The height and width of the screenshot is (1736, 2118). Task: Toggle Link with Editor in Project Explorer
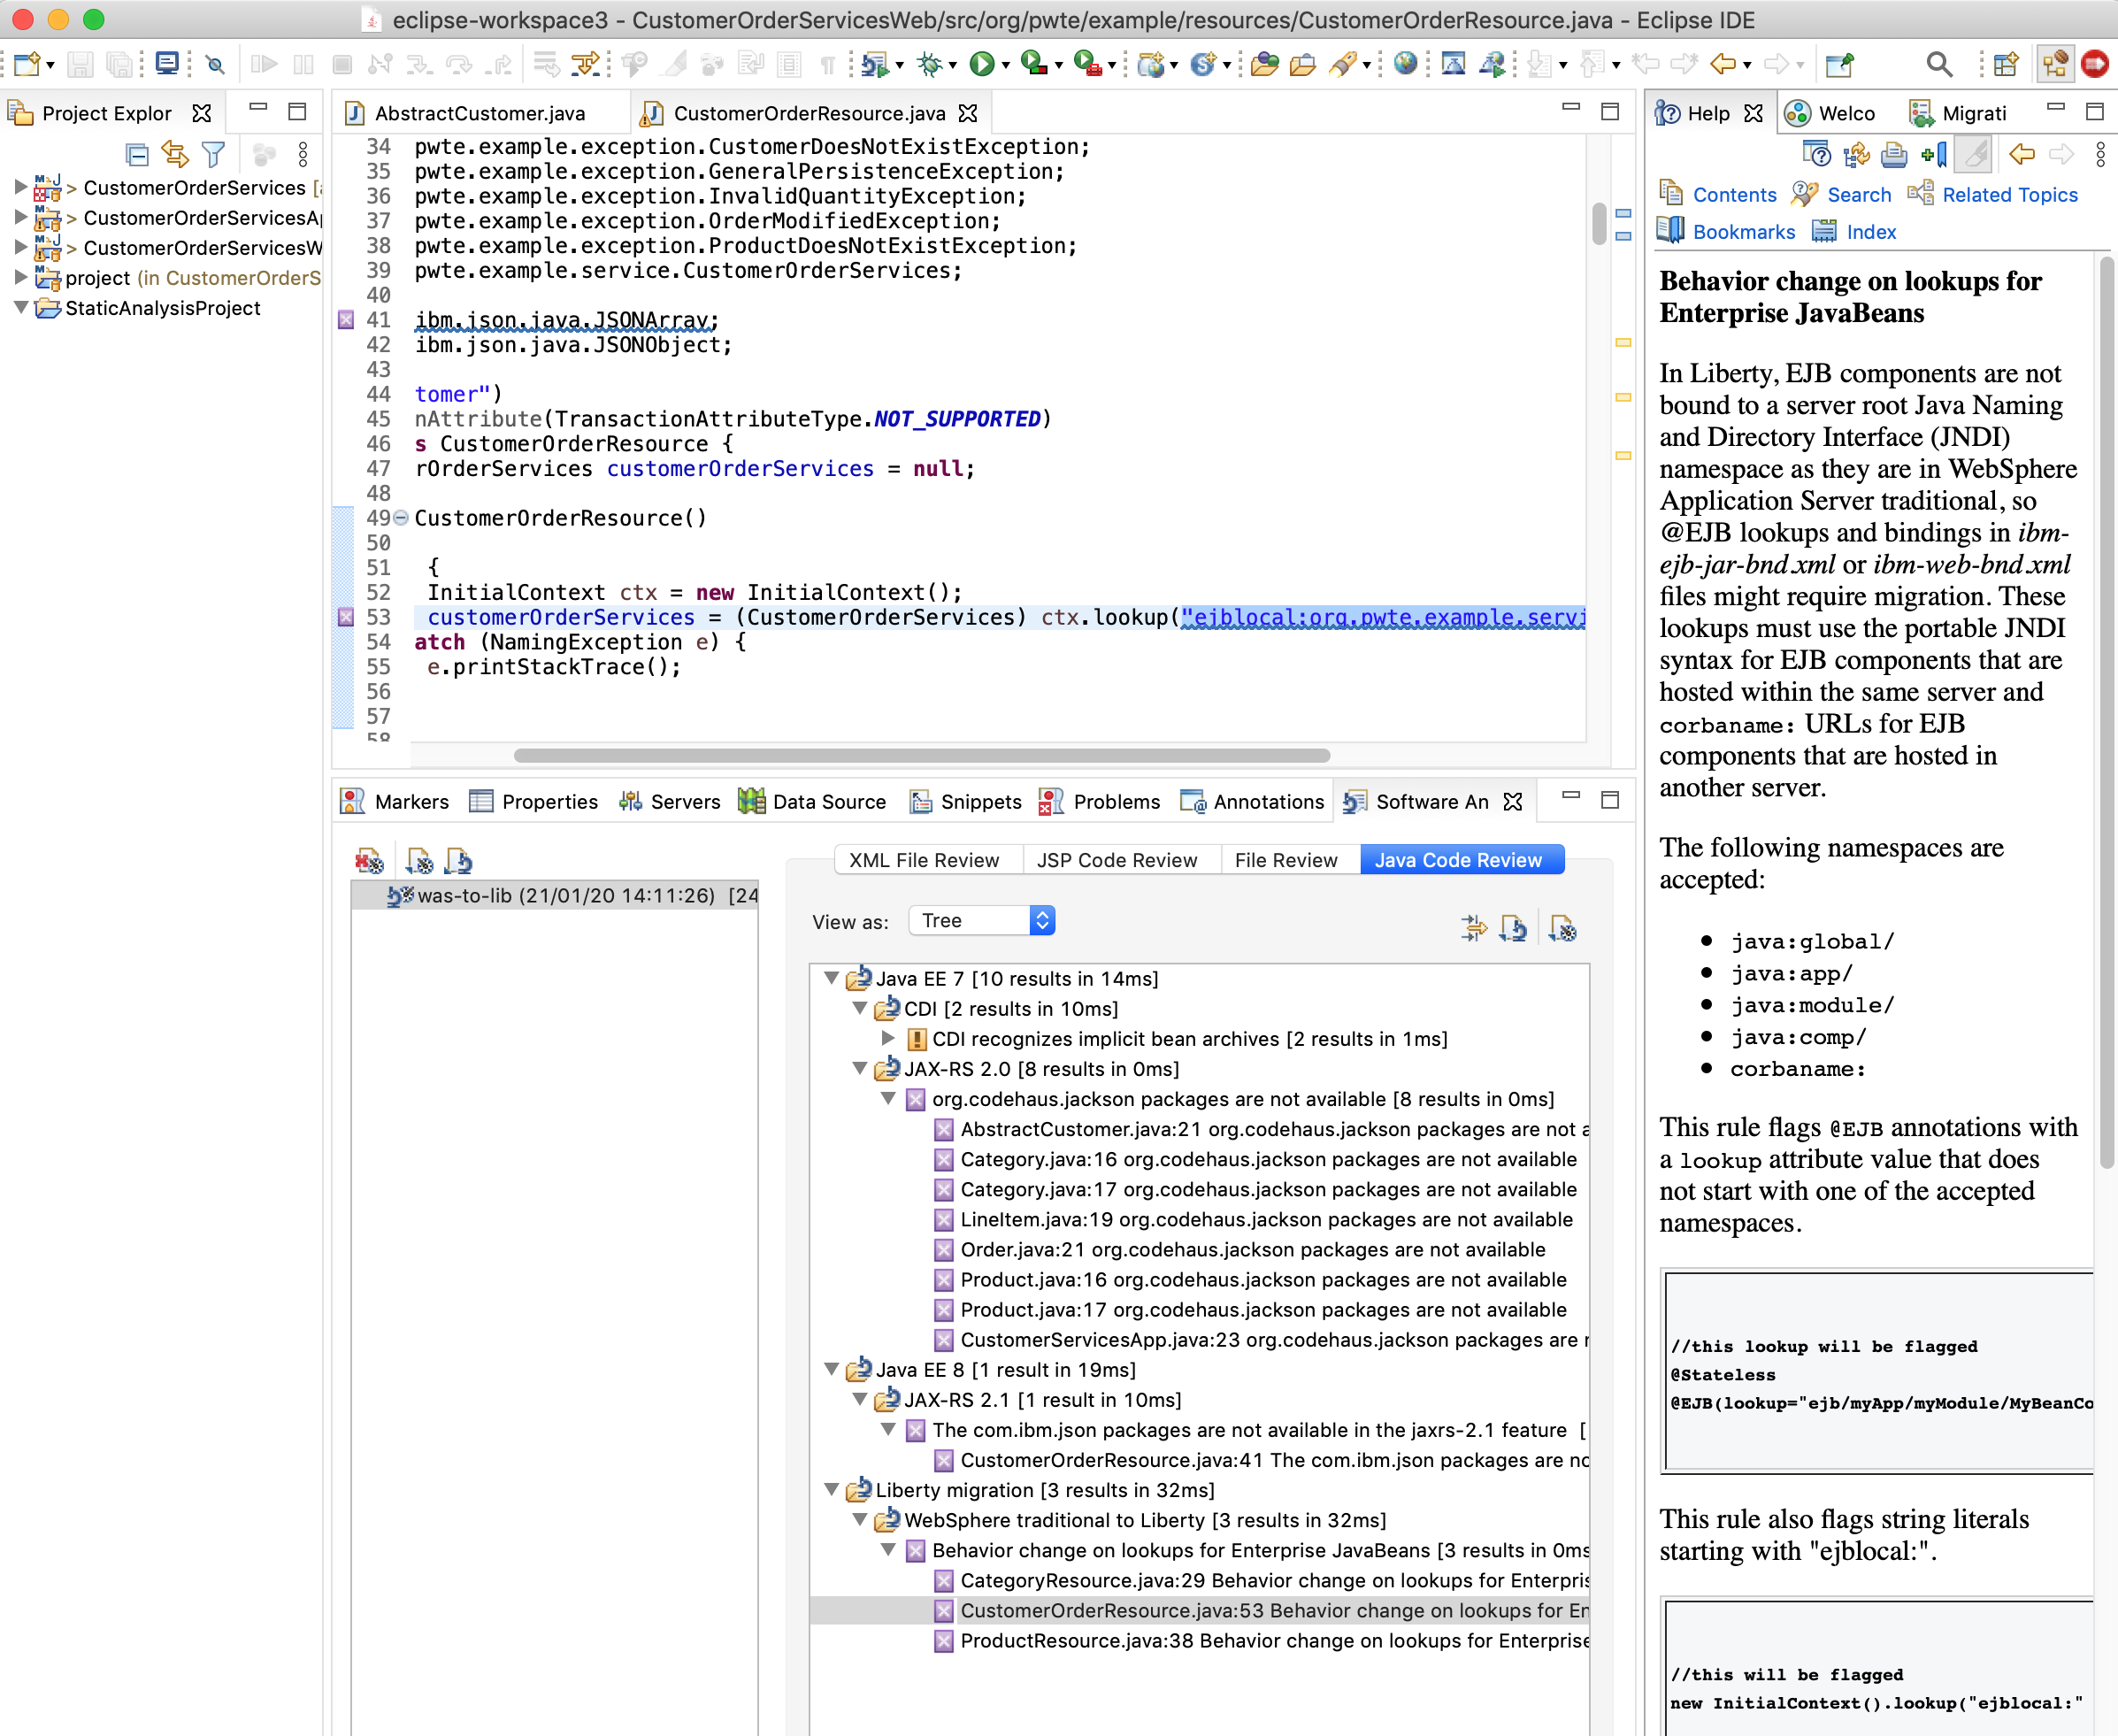click(x=175, y=155)
